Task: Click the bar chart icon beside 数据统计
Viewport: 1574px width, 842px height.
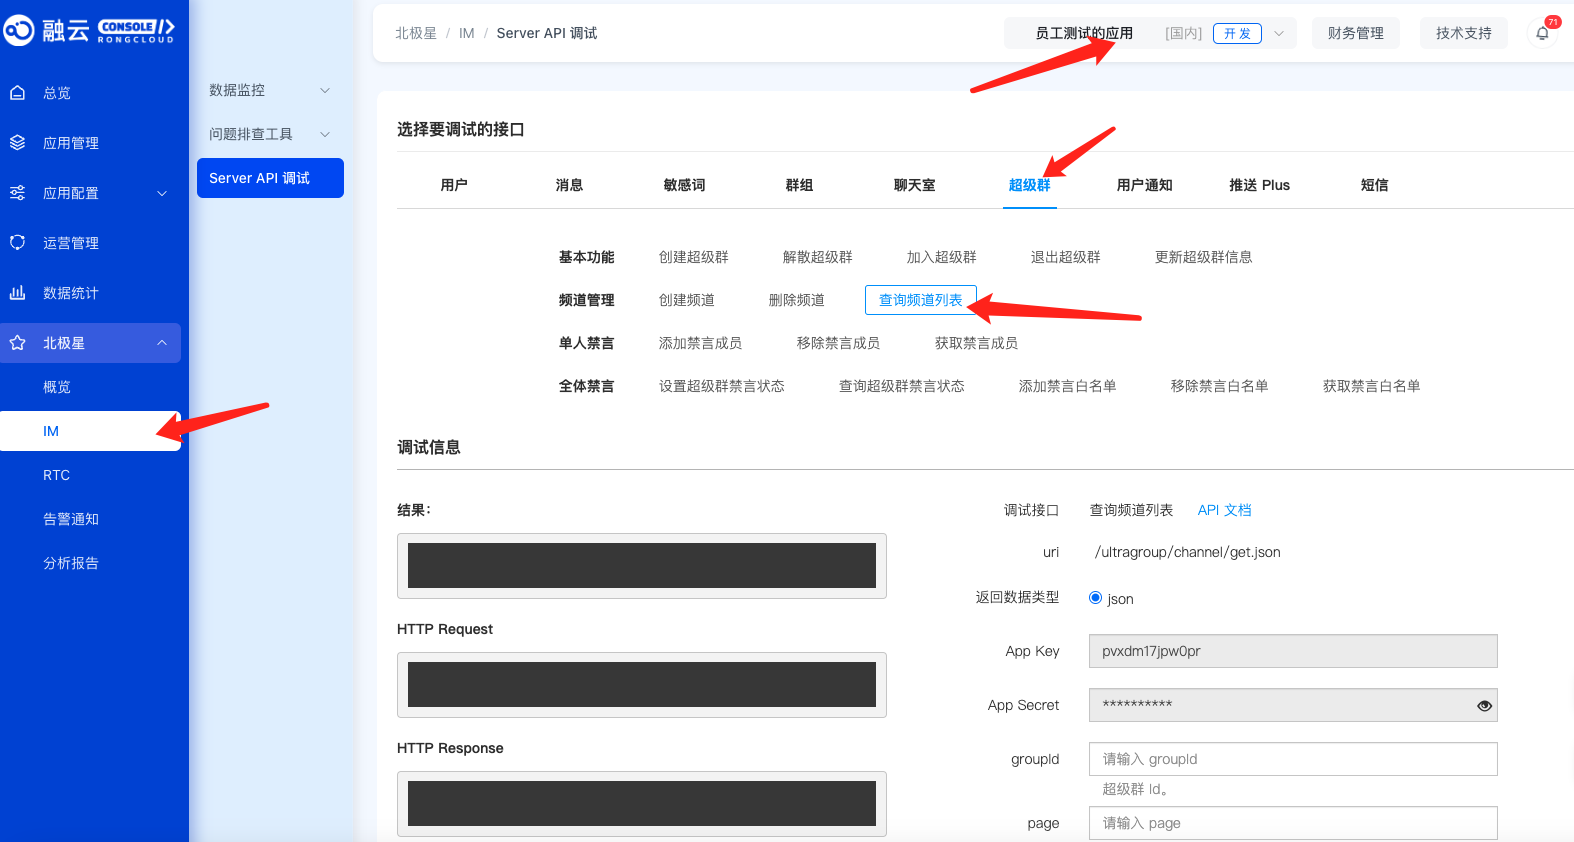Action: click(x=17, y=293)
